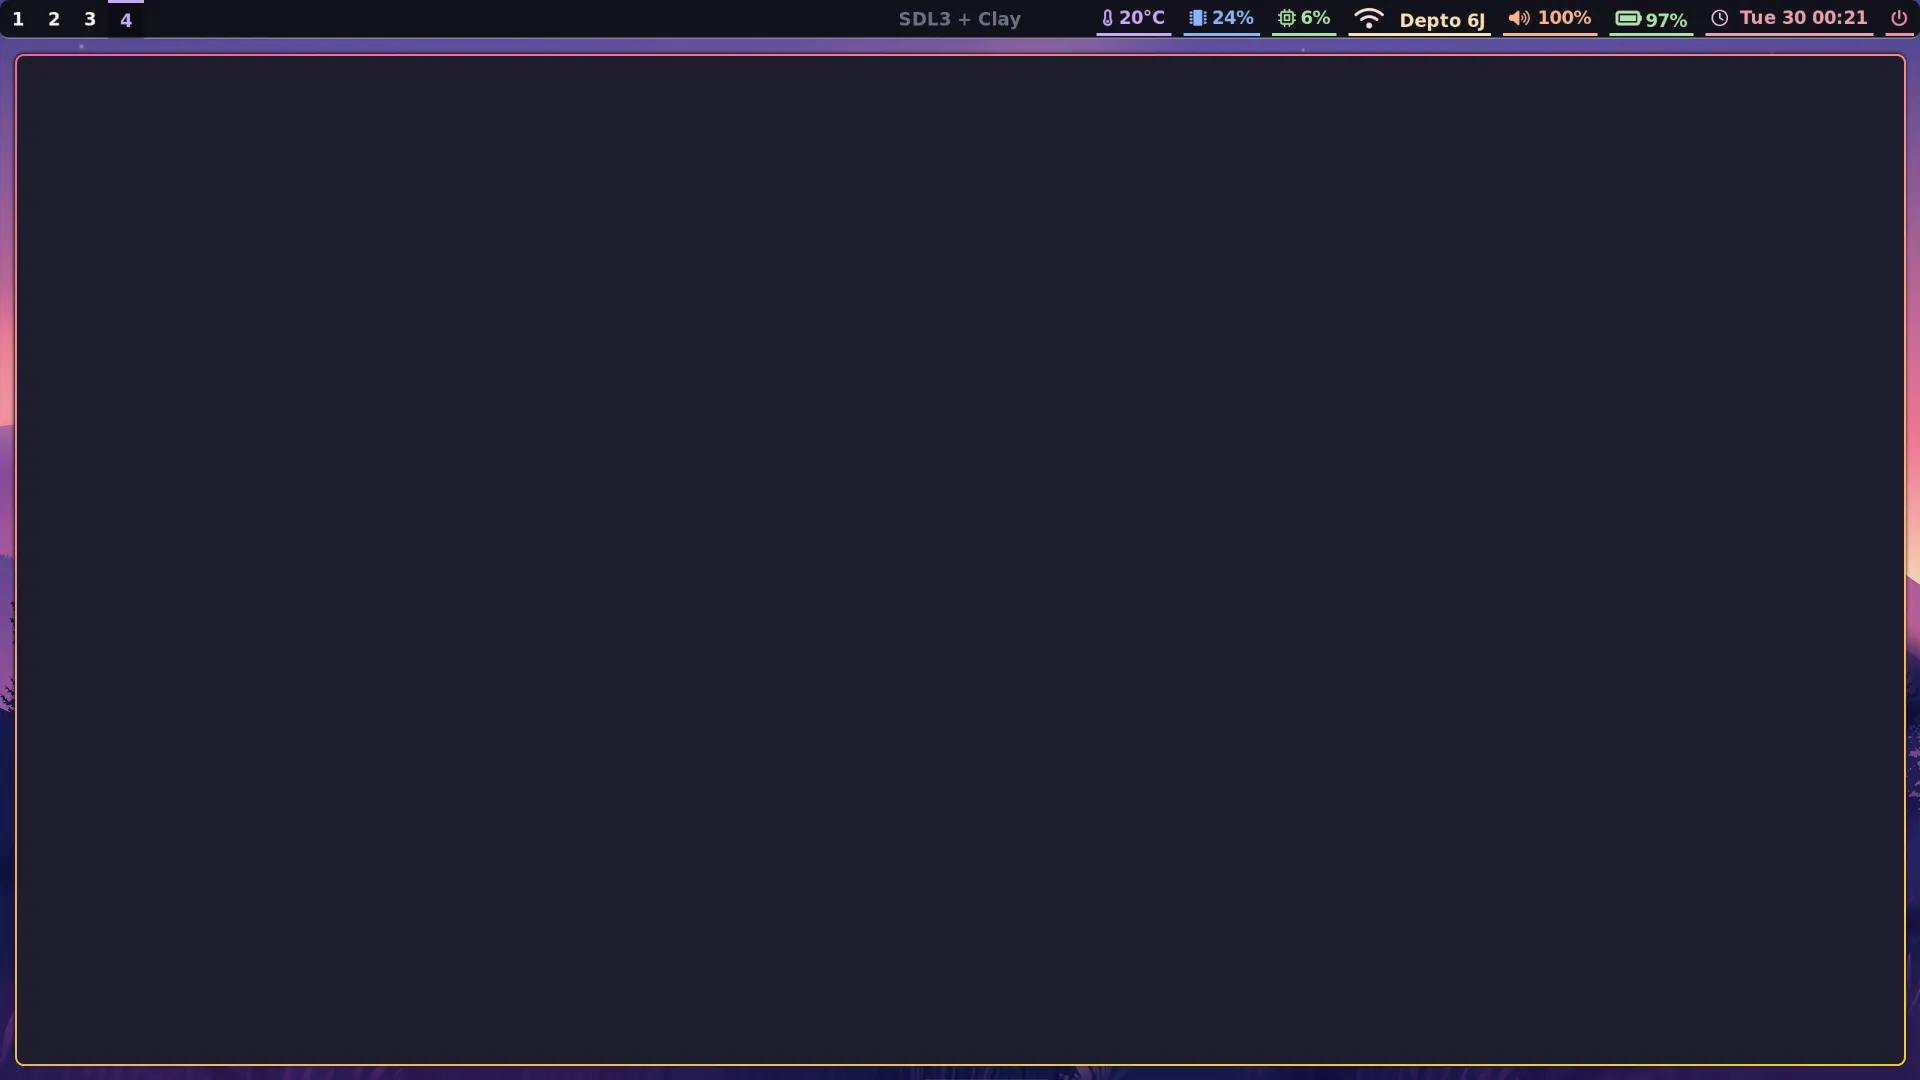Switch to workspace 2

point(54,18)
